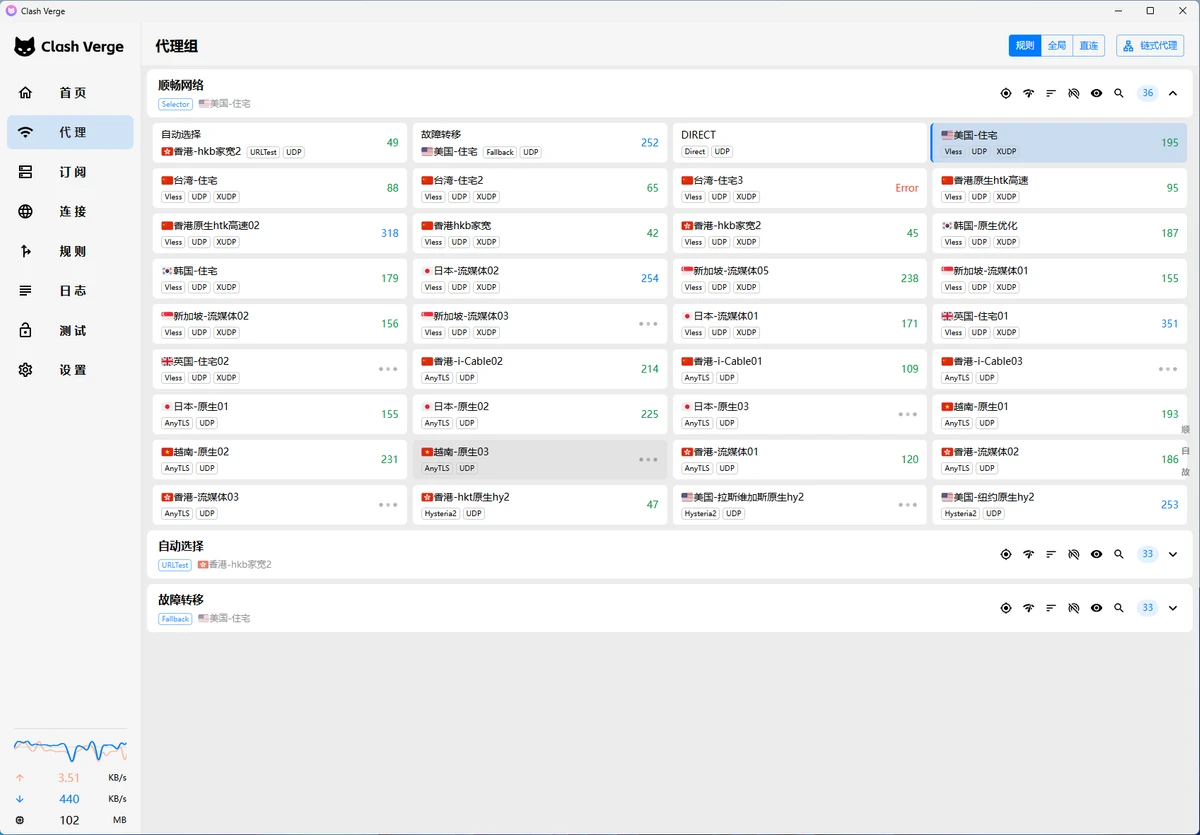Click the traffic graph in the sidebar
Screen dimensions: 1200x835
pos(70,749)
